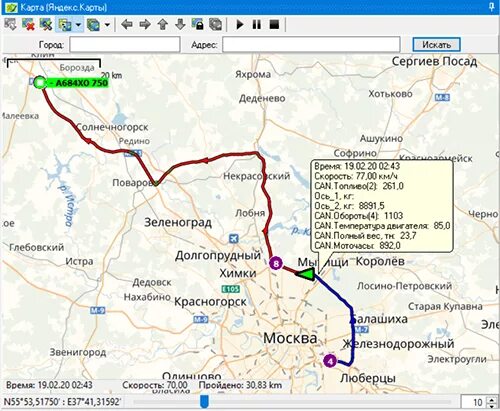
Task: Pan the map down with the arrow
Action: coord(180,24)
